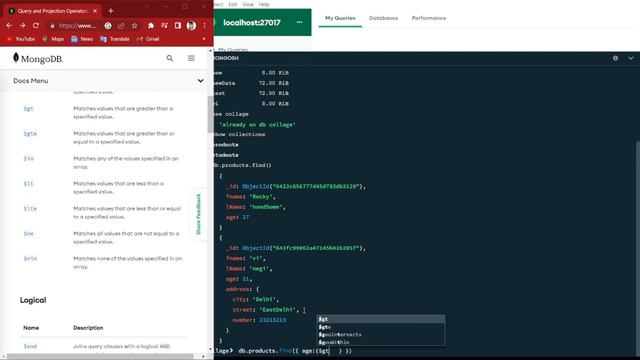The height and width of the screenshot is (360, 640).
Task: Open the Translate bookmark
Action: point(115,39)
